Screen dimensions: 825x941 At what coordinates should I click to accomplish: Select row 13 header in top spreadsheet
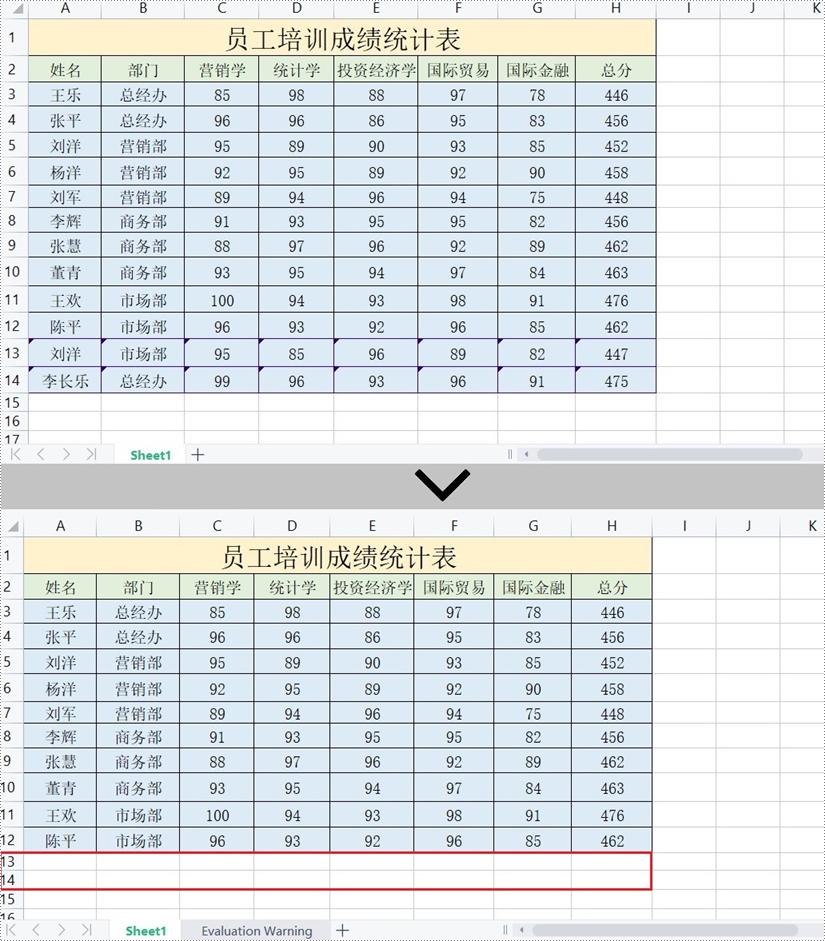tap(13, 353)
